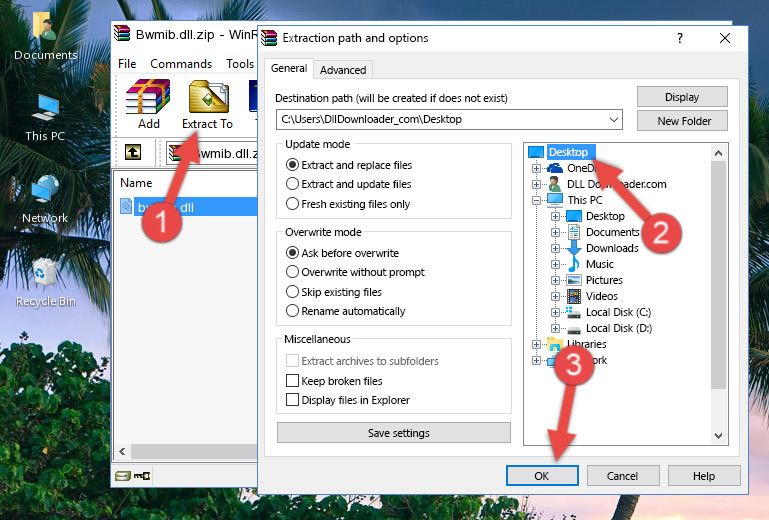The width and height of the screenshot is (769, 520).
Task: Click the key password icon in status bar
Action: 142,475
